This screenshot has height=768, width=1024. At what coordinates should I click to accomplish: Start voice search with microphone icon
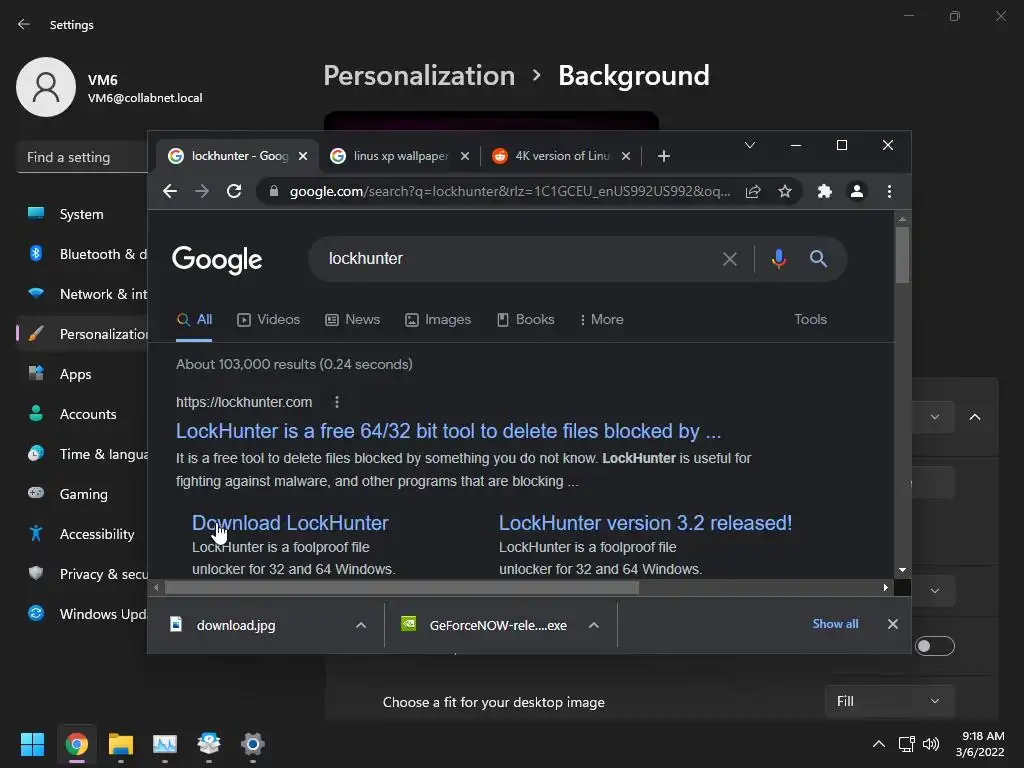pyautogui.click(x=778, y=259)
